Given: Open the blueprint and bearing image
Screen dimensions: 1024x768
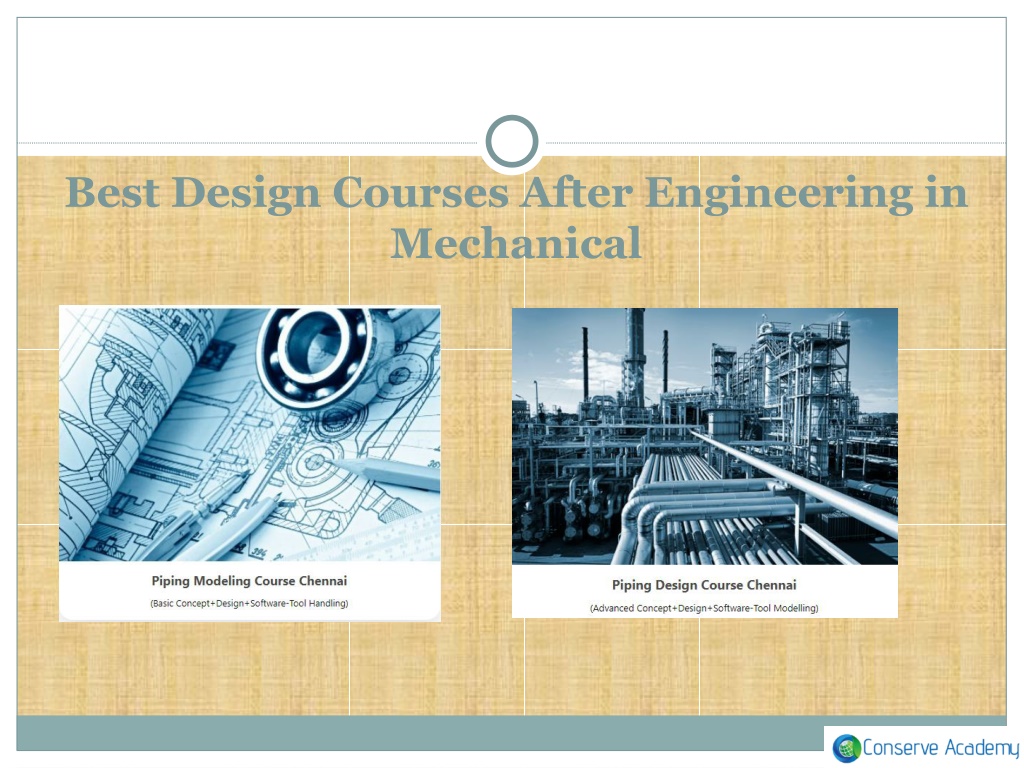Looking at the screenshot, I should [250, 434].
